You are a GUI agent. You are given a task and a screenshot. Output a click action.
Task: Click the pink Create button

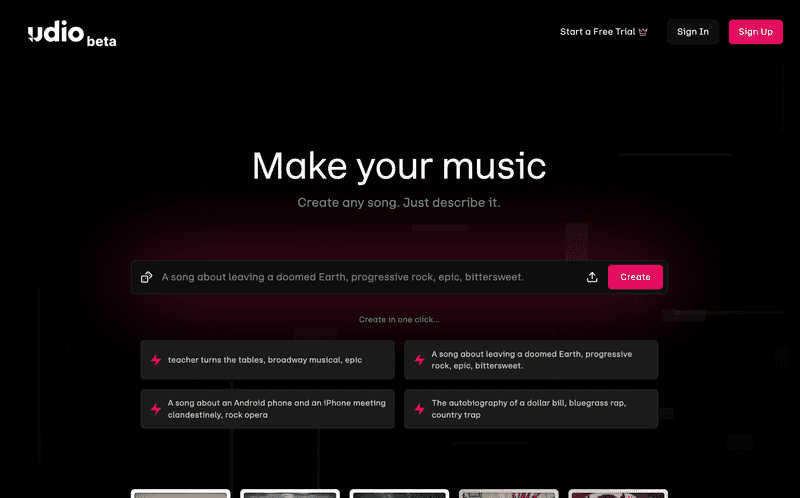tap(635, 277)
